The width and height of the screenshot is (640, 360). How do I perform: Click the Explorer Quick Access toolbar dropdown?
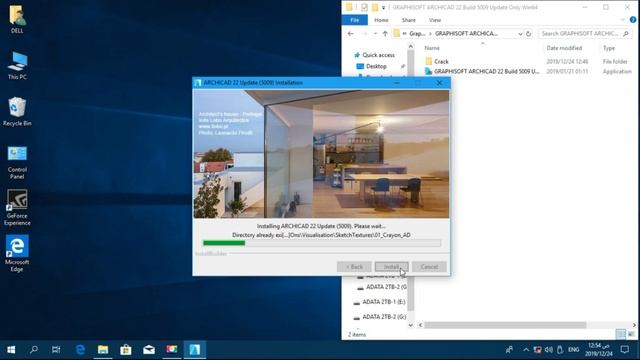[383, 7]
